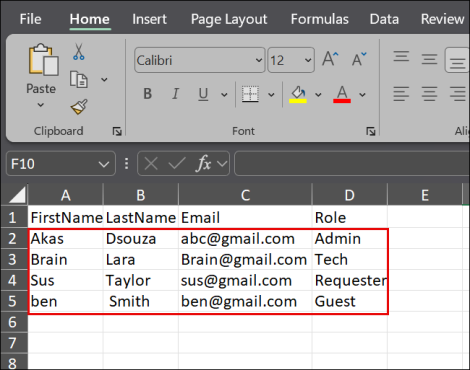Select the Role header cell
The width and height of the screenshot is (470, 370).
click(x=350, y=217)
